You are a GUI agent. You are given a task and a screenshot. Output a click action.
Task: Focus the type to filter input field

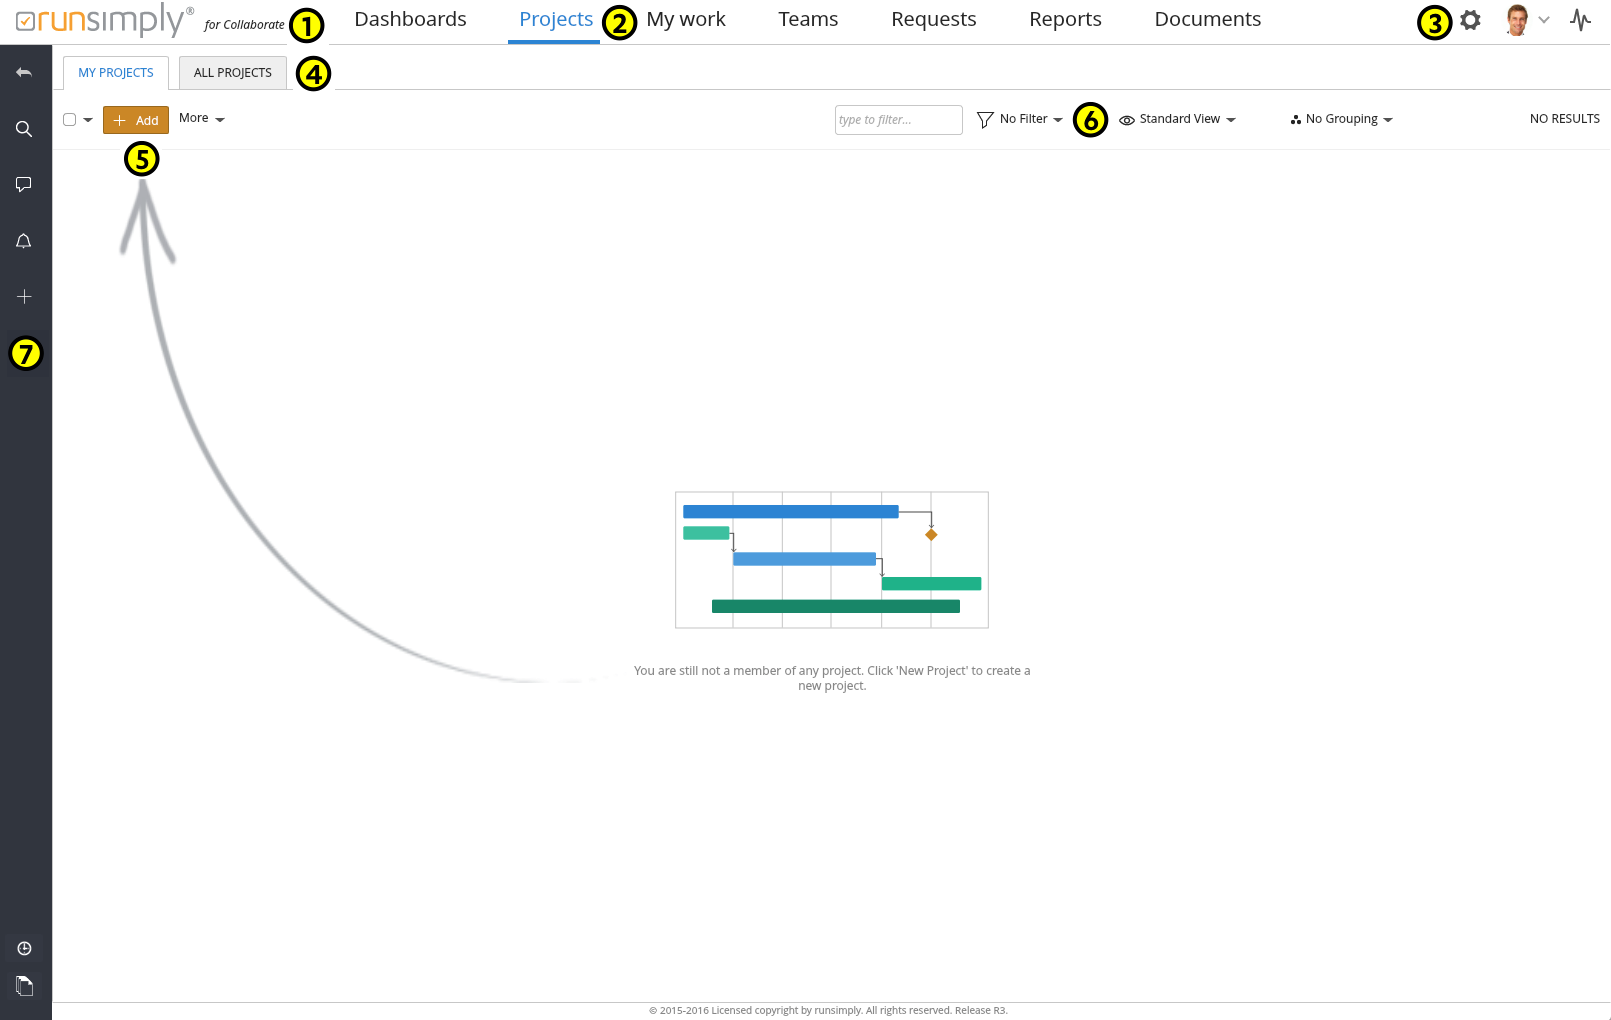click(x=898, y=120)
